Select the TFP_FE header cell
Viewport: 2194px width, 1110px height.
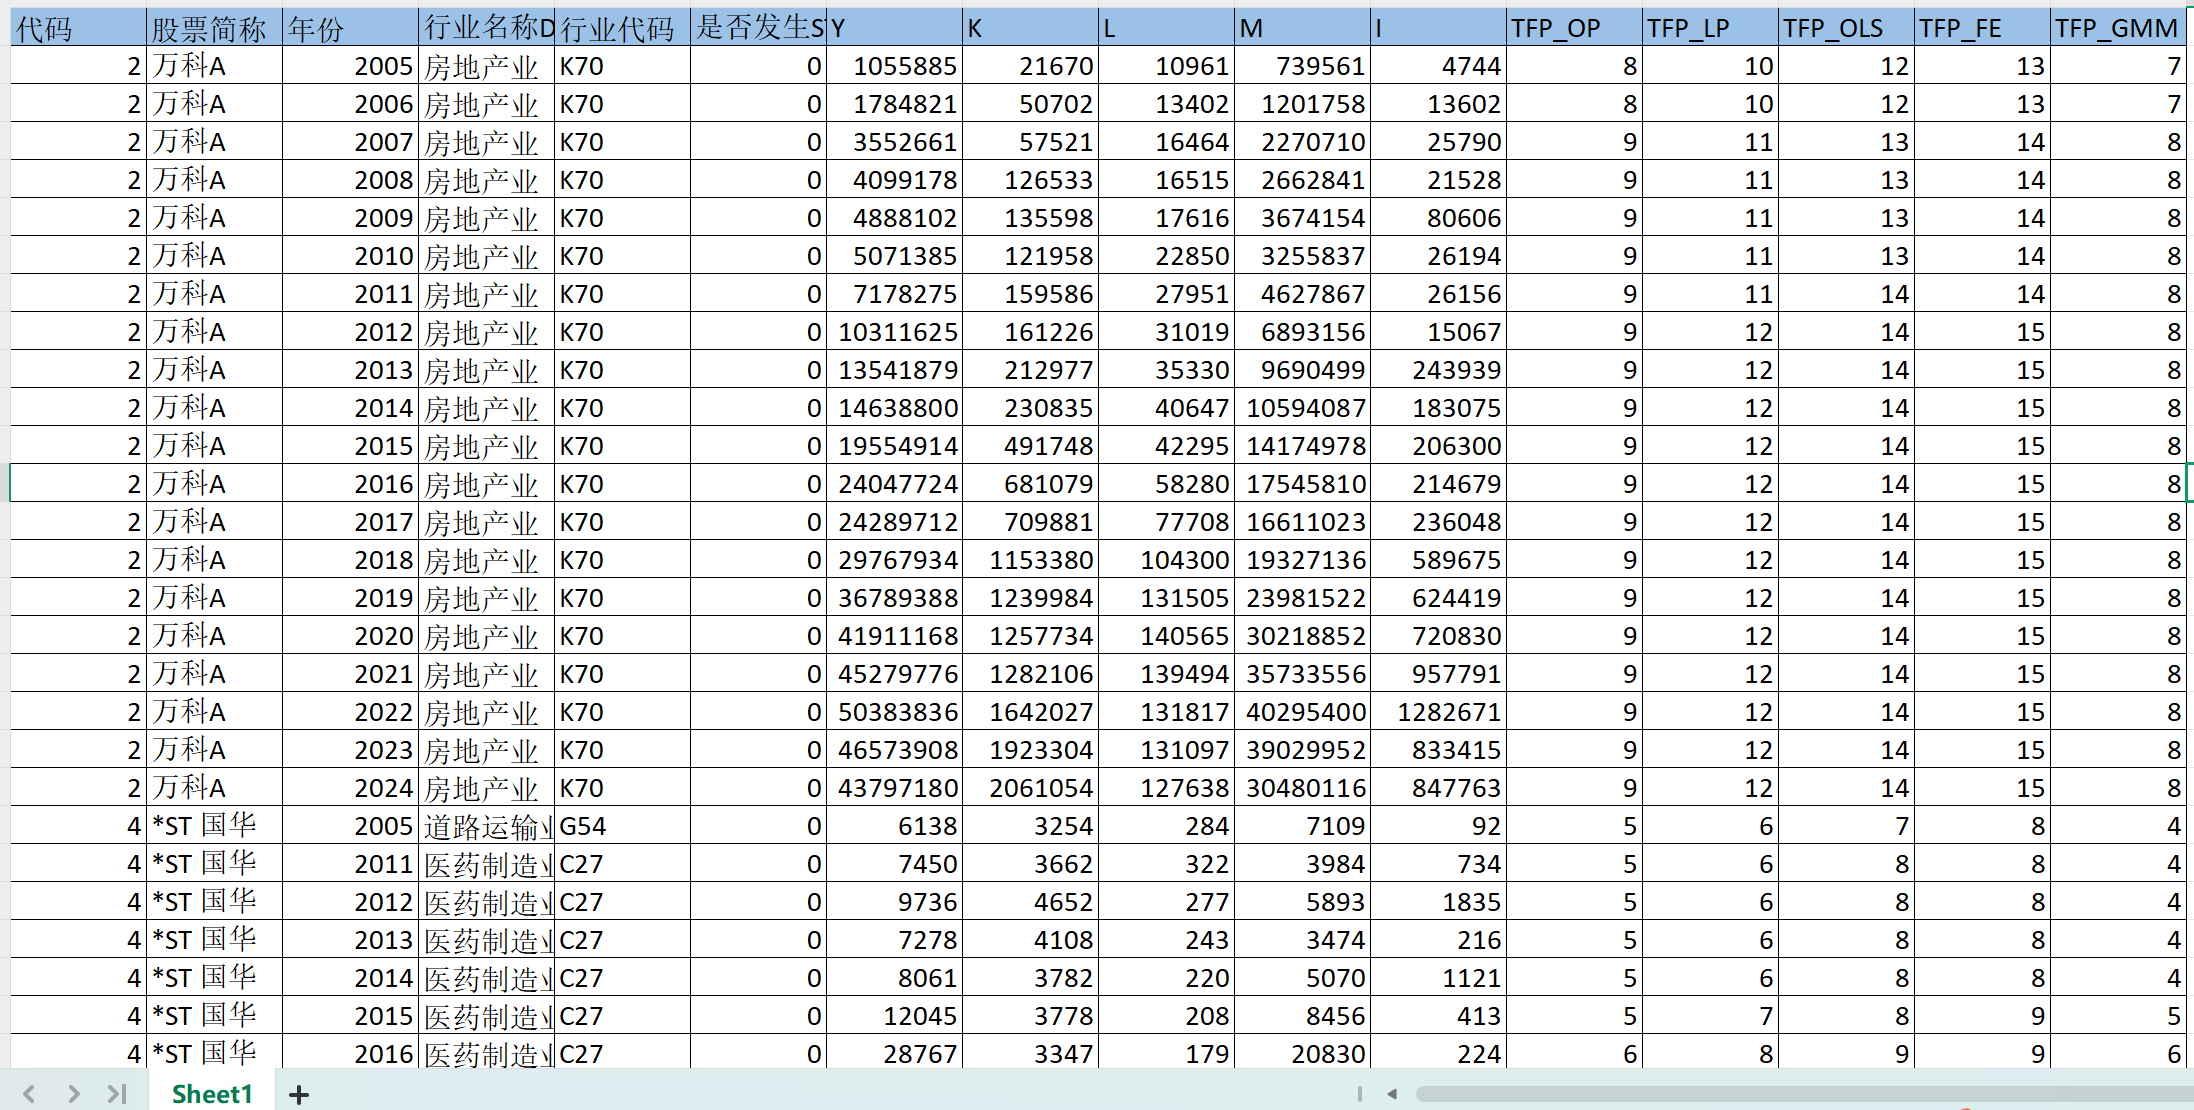(x=1981, y=28)
